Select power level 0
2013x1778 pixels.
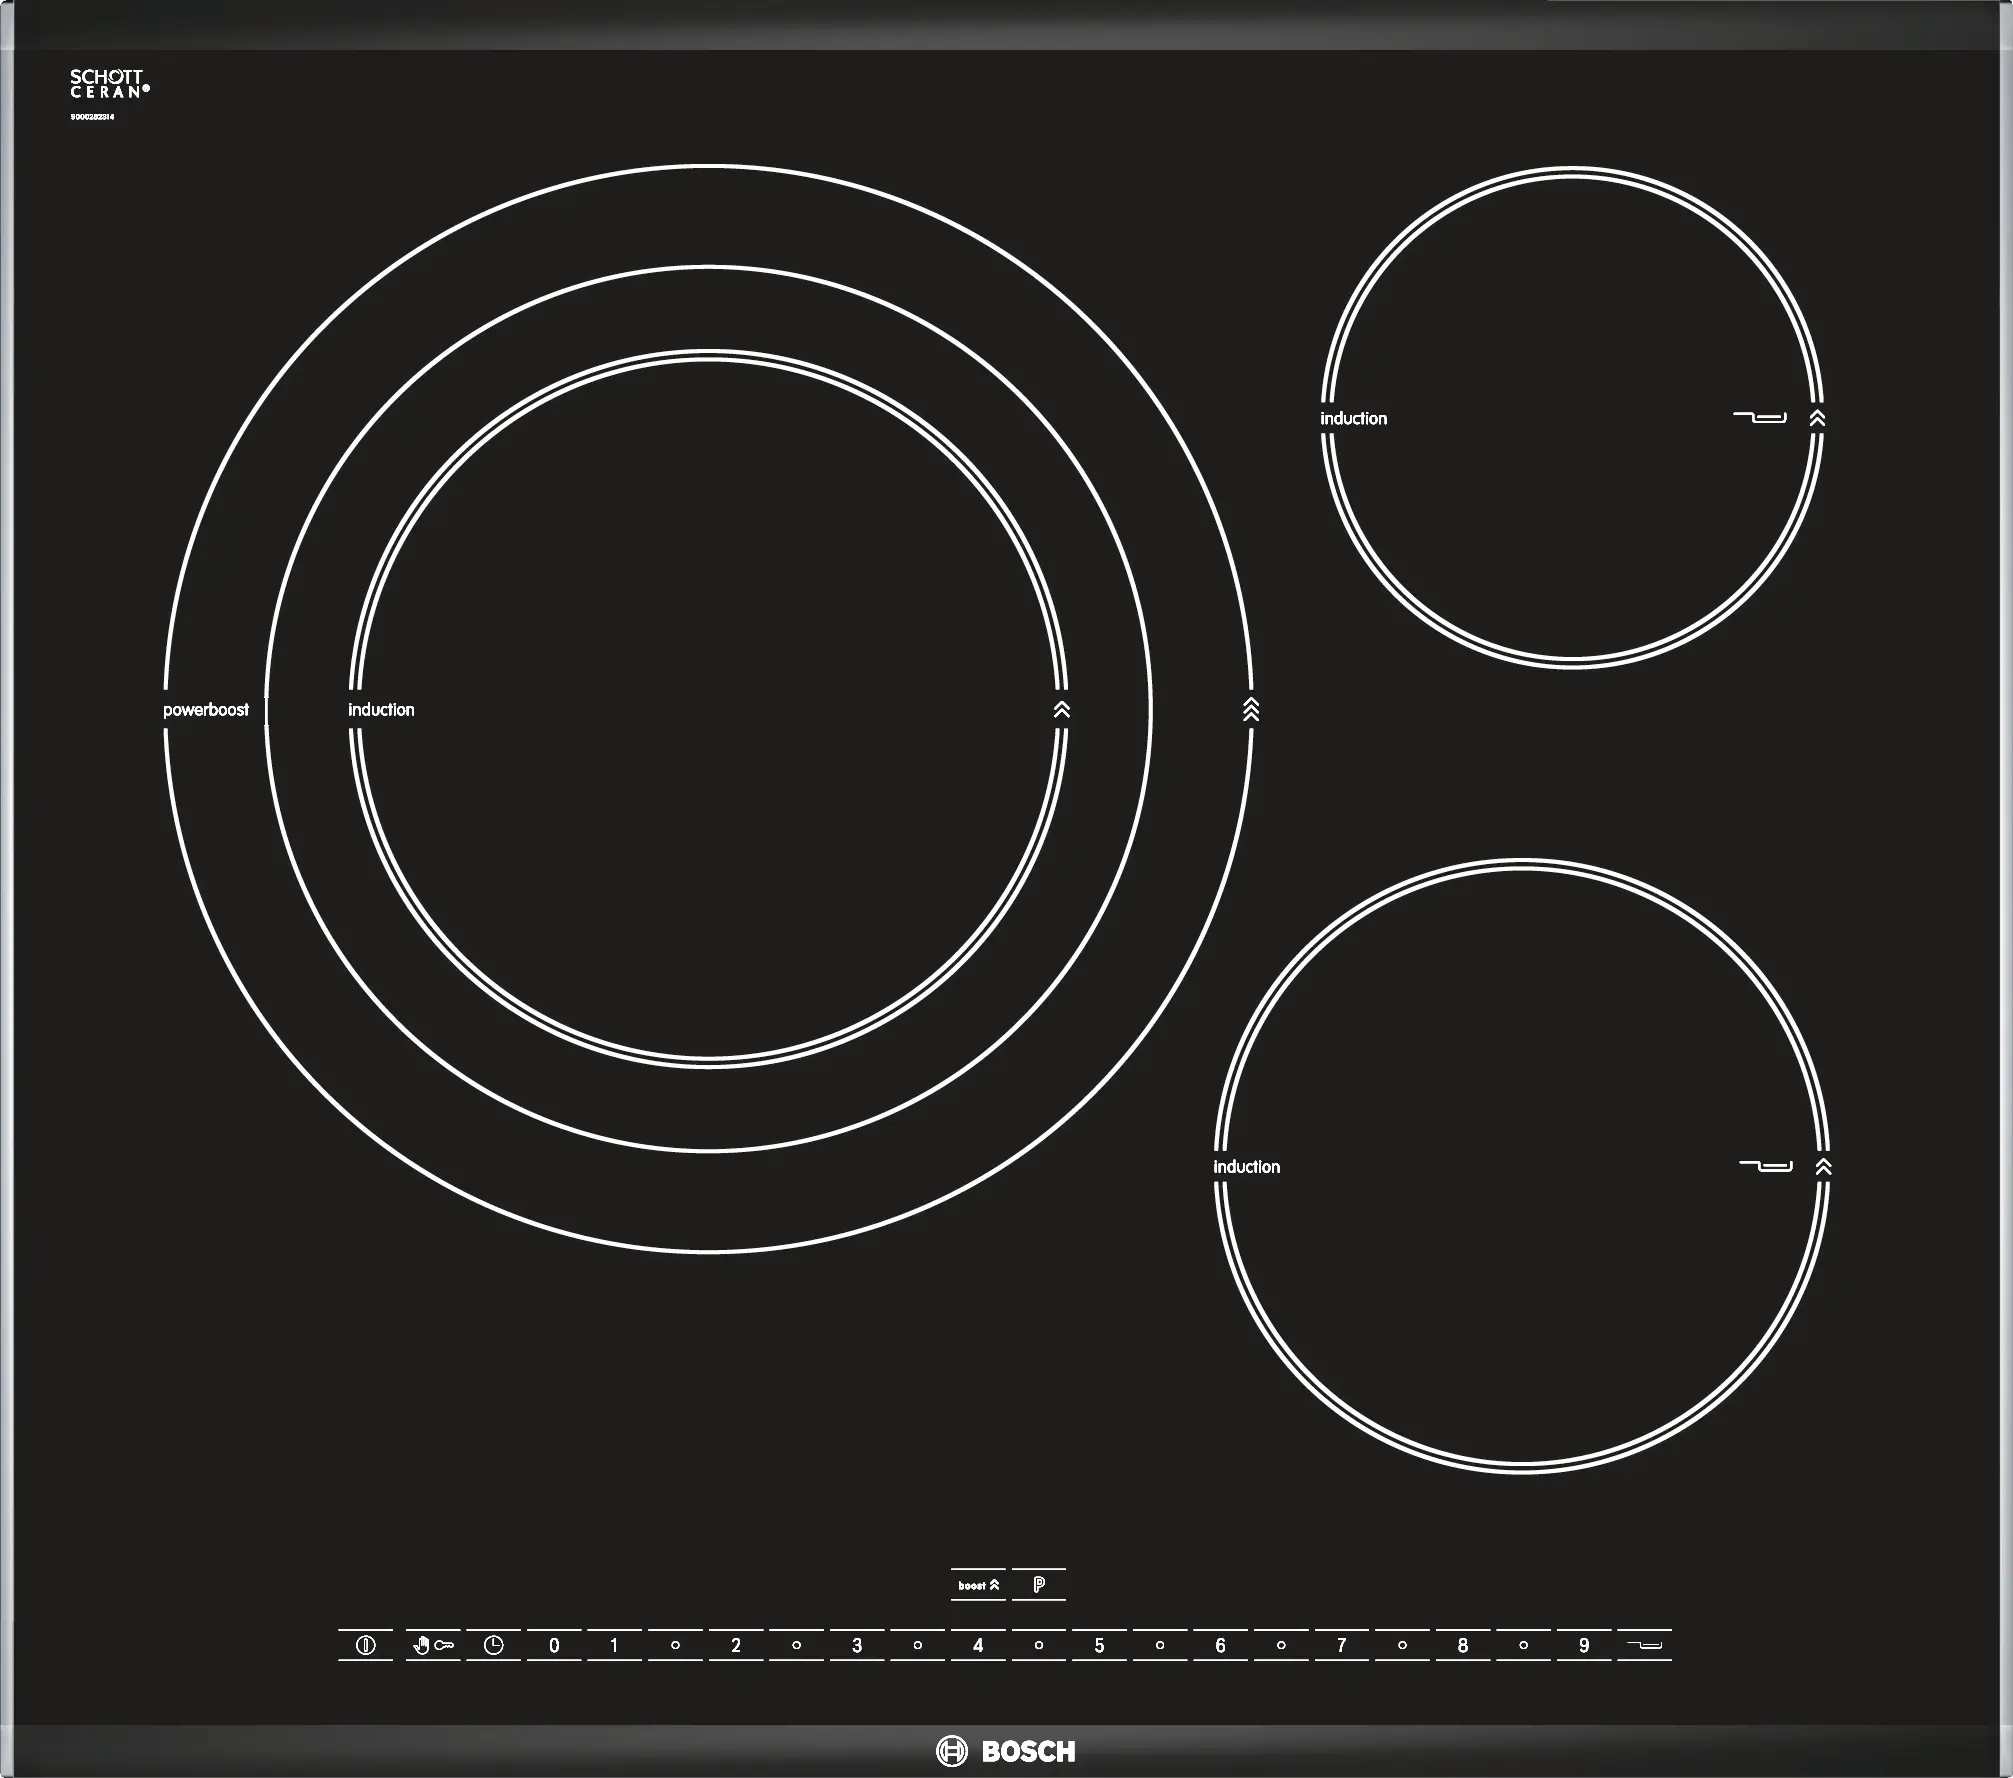pos(554,1645)
